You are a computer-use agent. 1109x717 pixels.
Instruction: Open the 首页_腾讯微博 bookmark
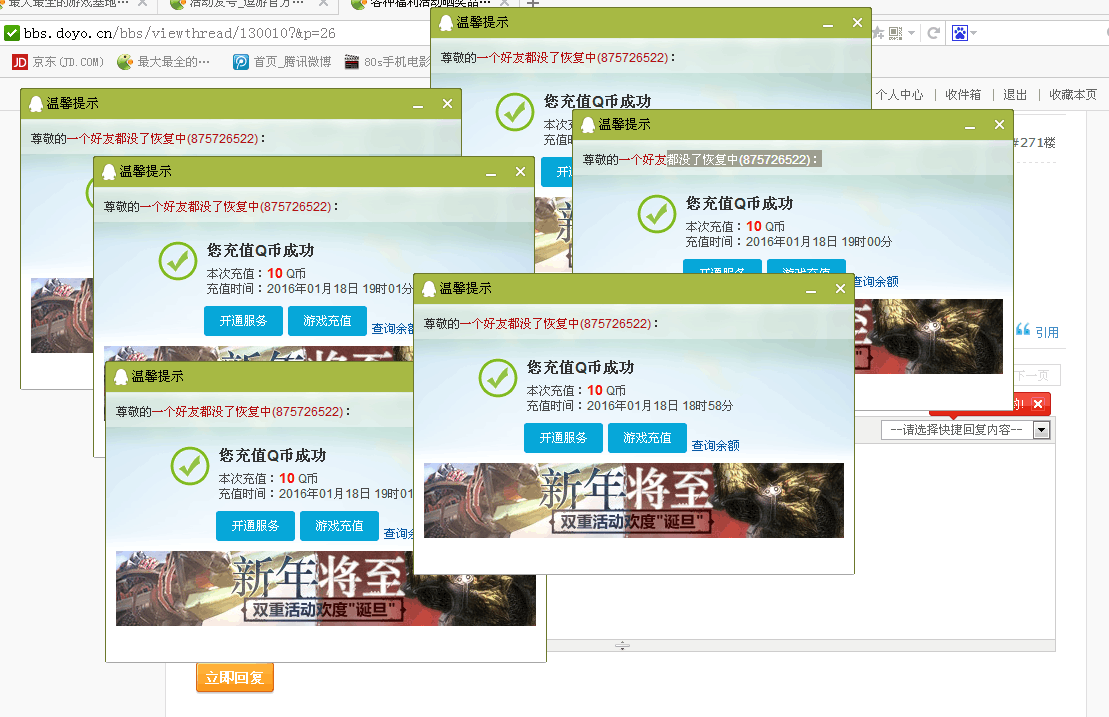tap(282, 62)
